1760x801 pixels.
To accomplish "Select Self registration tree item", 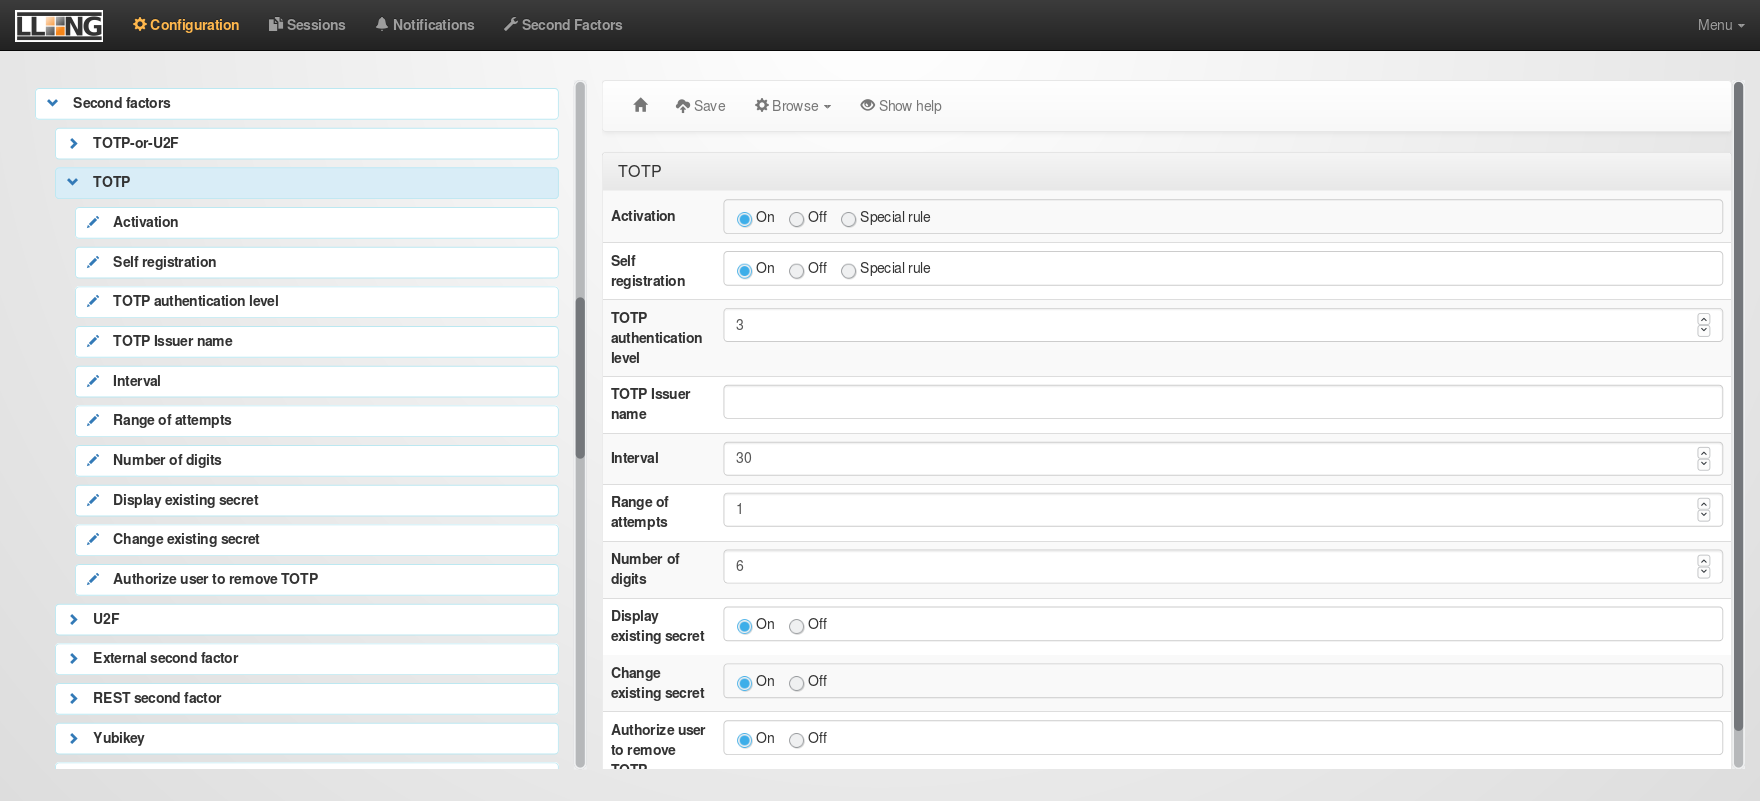I will [317, 262].
